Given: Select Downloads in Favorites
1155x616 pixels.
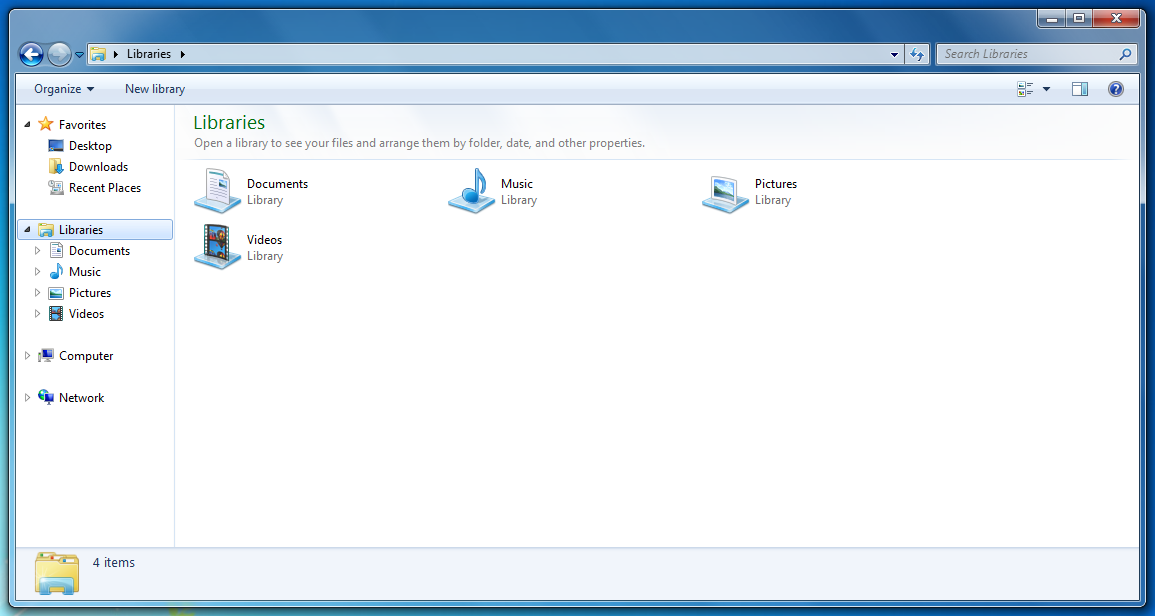Looking at the screenshot, I should [x=98, y=167].
